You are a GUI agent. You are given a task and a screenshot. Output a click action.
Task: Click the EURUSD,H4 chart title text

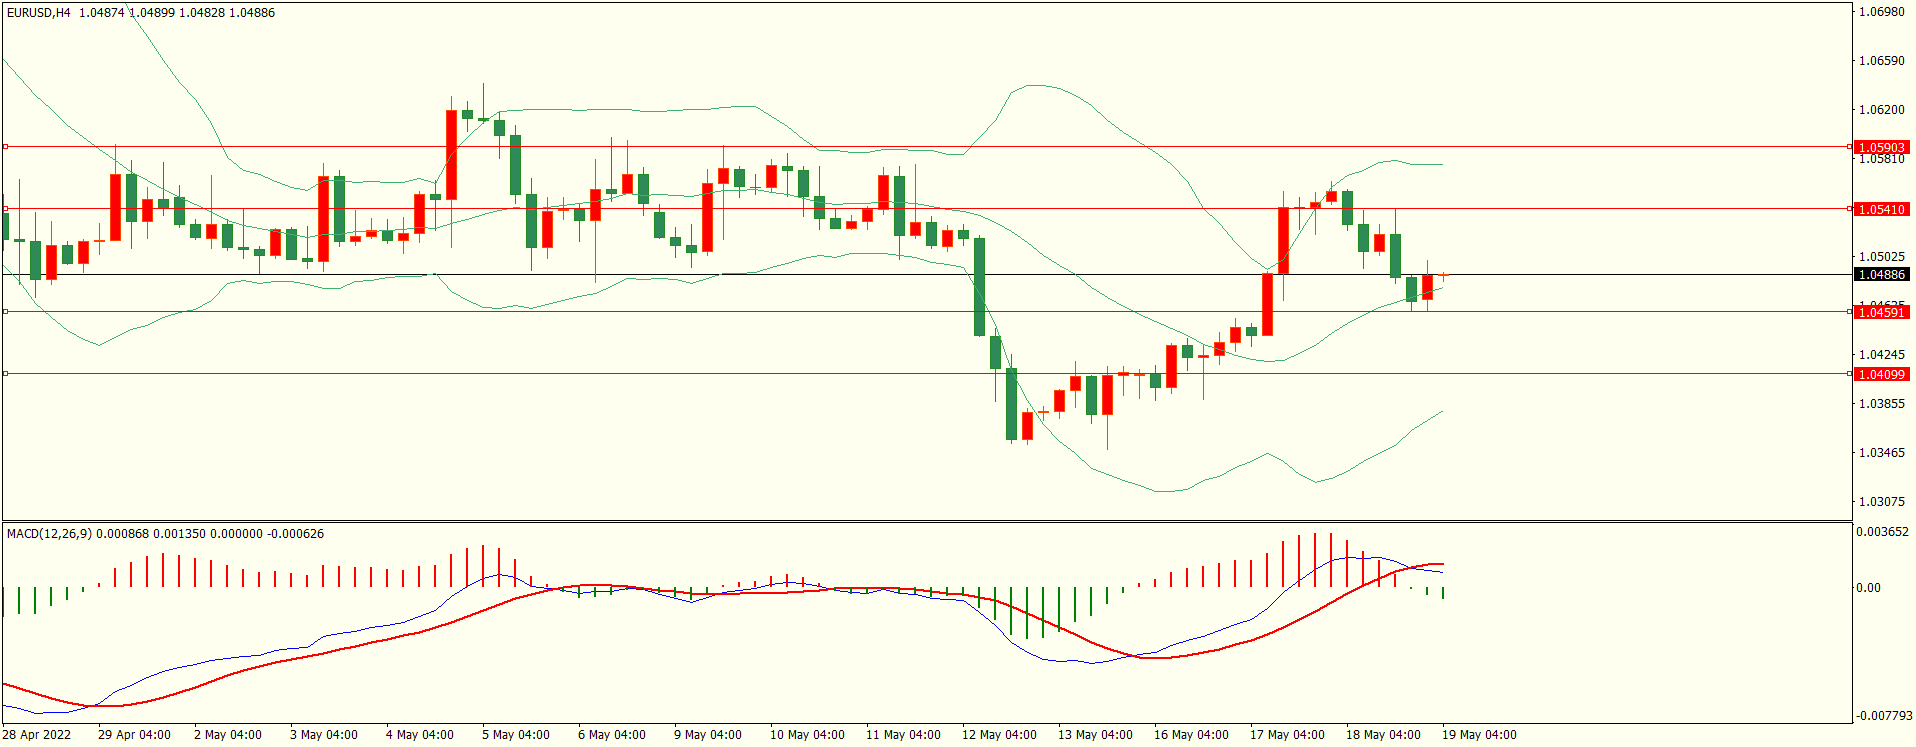click(x=38, y=13)
